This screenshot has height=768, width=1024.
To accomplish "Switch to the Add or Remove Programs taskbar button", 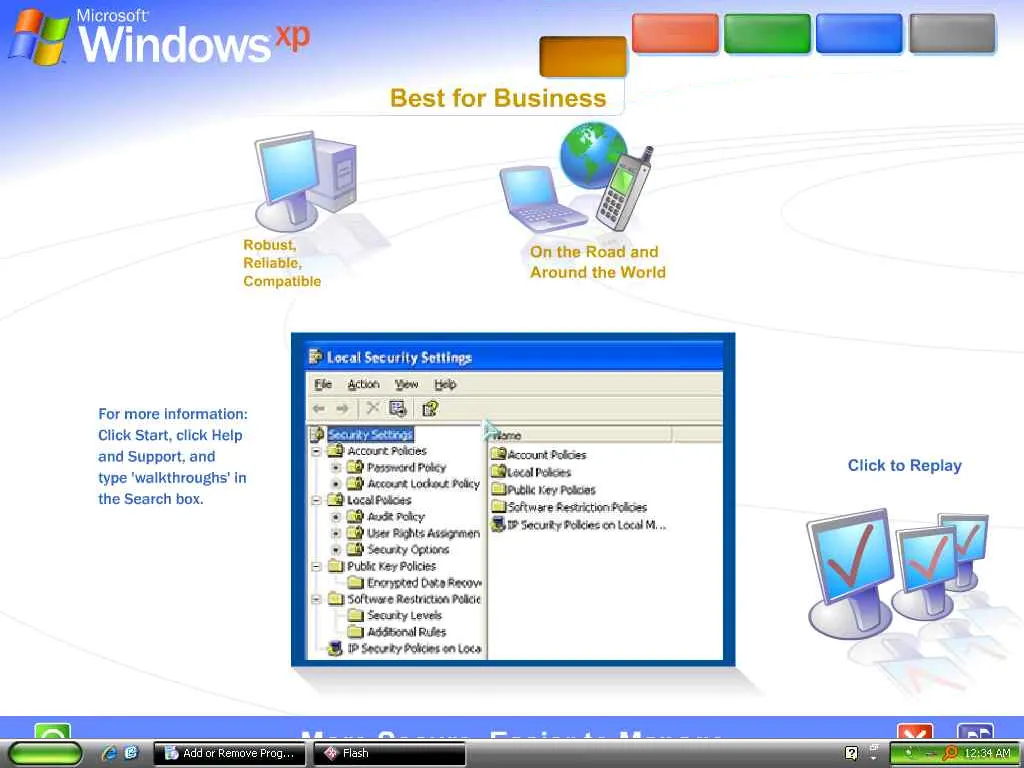I will coord(229,753).
